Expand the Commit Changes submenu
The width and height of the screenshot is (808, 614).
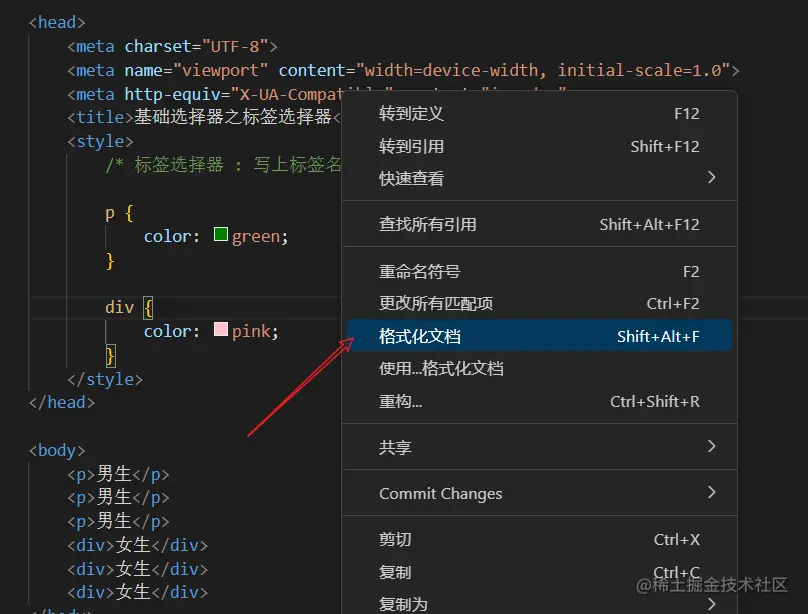[x=441, y=493]
